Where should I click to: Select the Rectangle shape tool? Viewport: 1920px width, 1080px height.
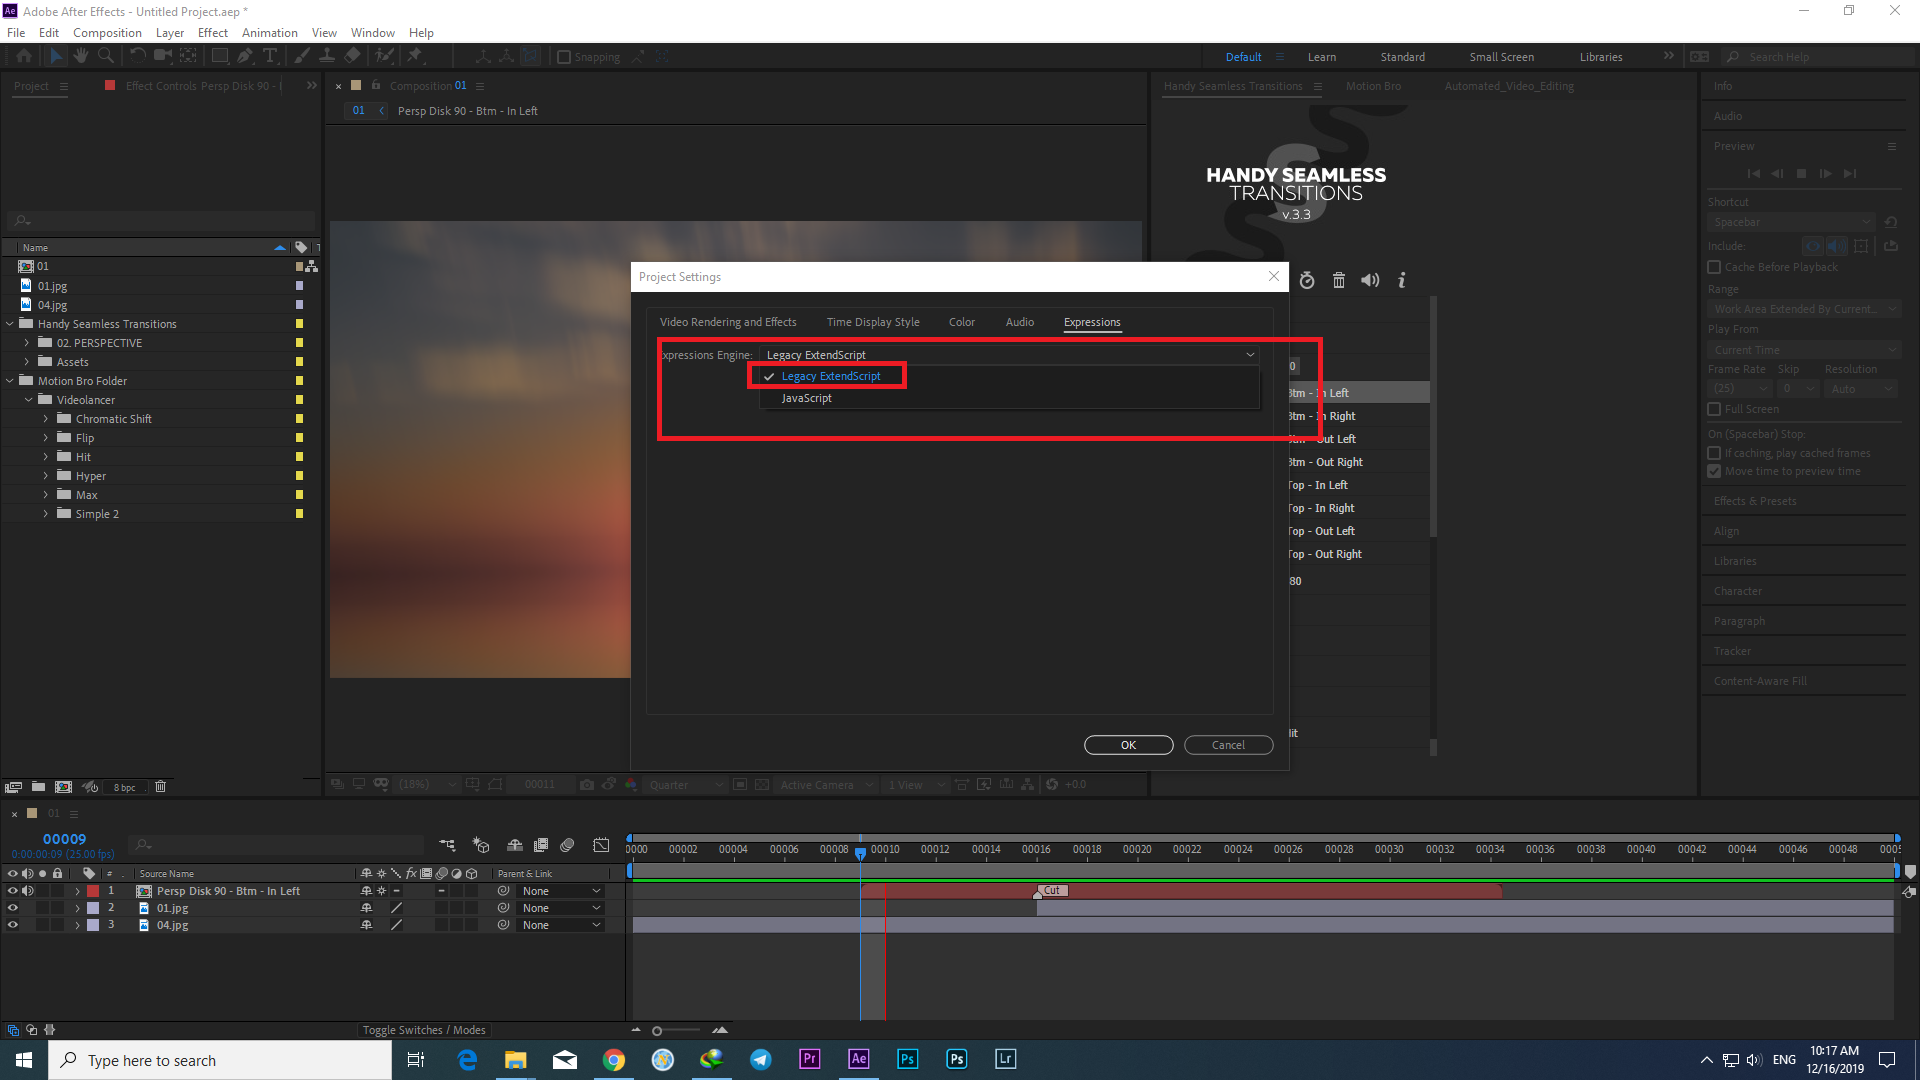click(x=219, y=56)
